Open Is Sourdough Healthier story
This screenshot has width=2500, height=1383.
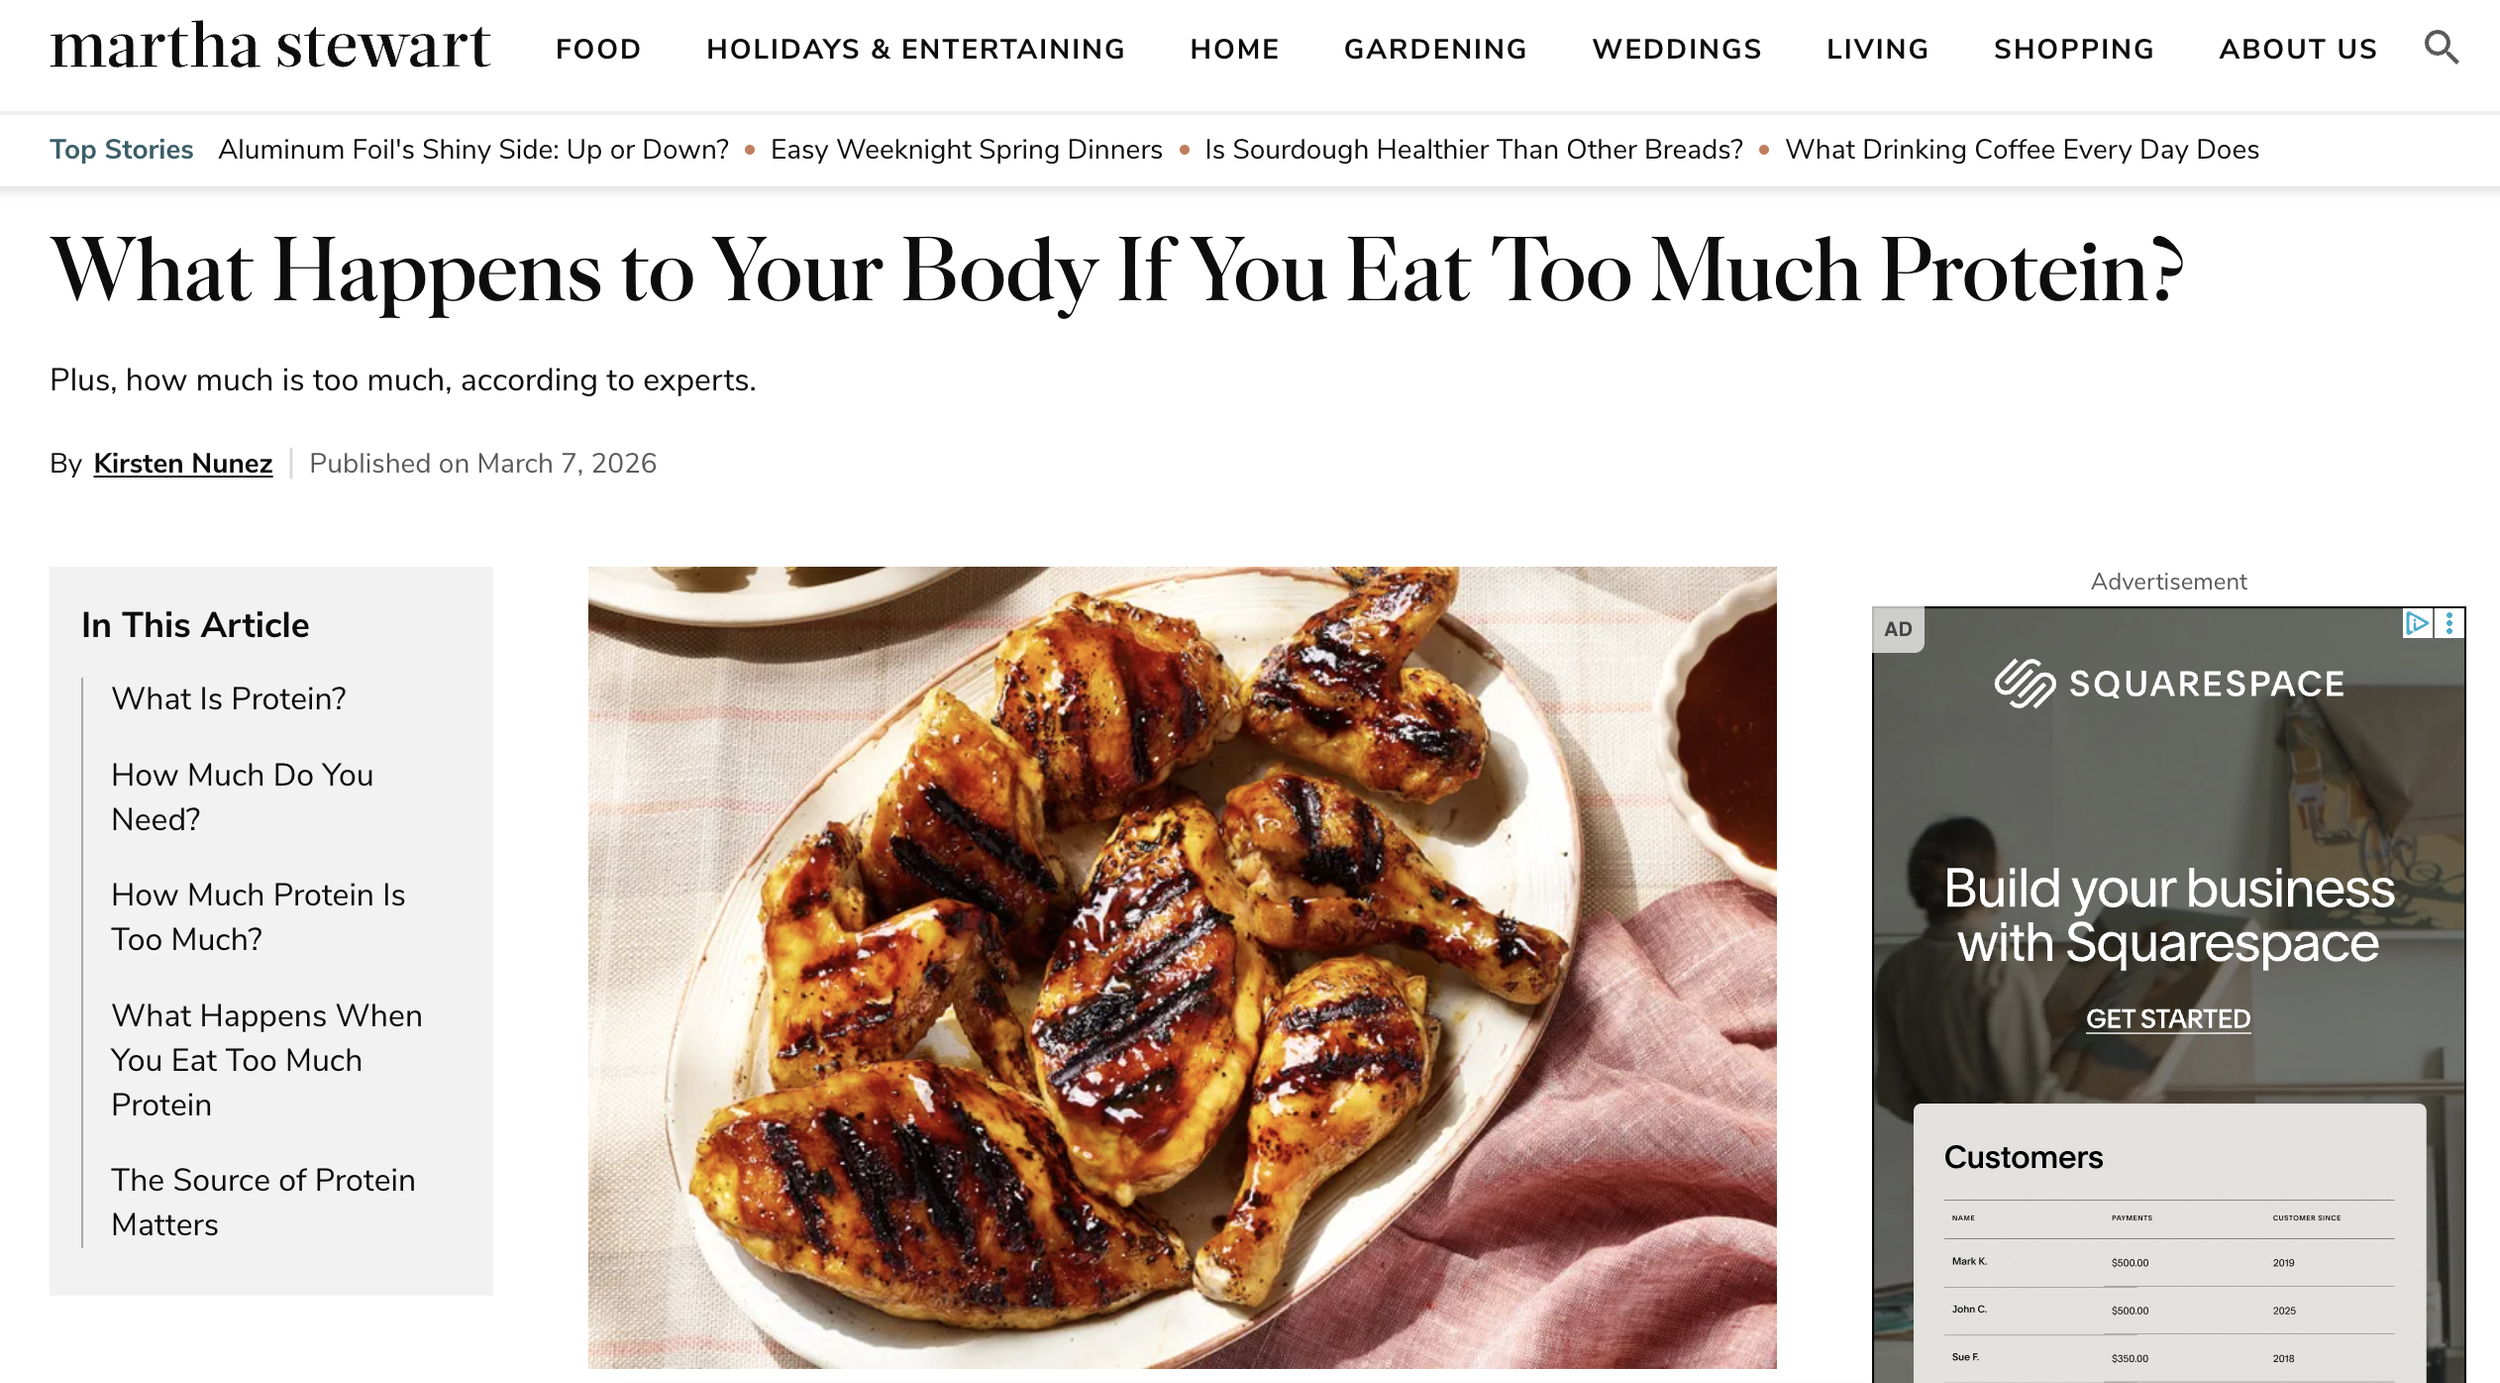[1473, 150]
